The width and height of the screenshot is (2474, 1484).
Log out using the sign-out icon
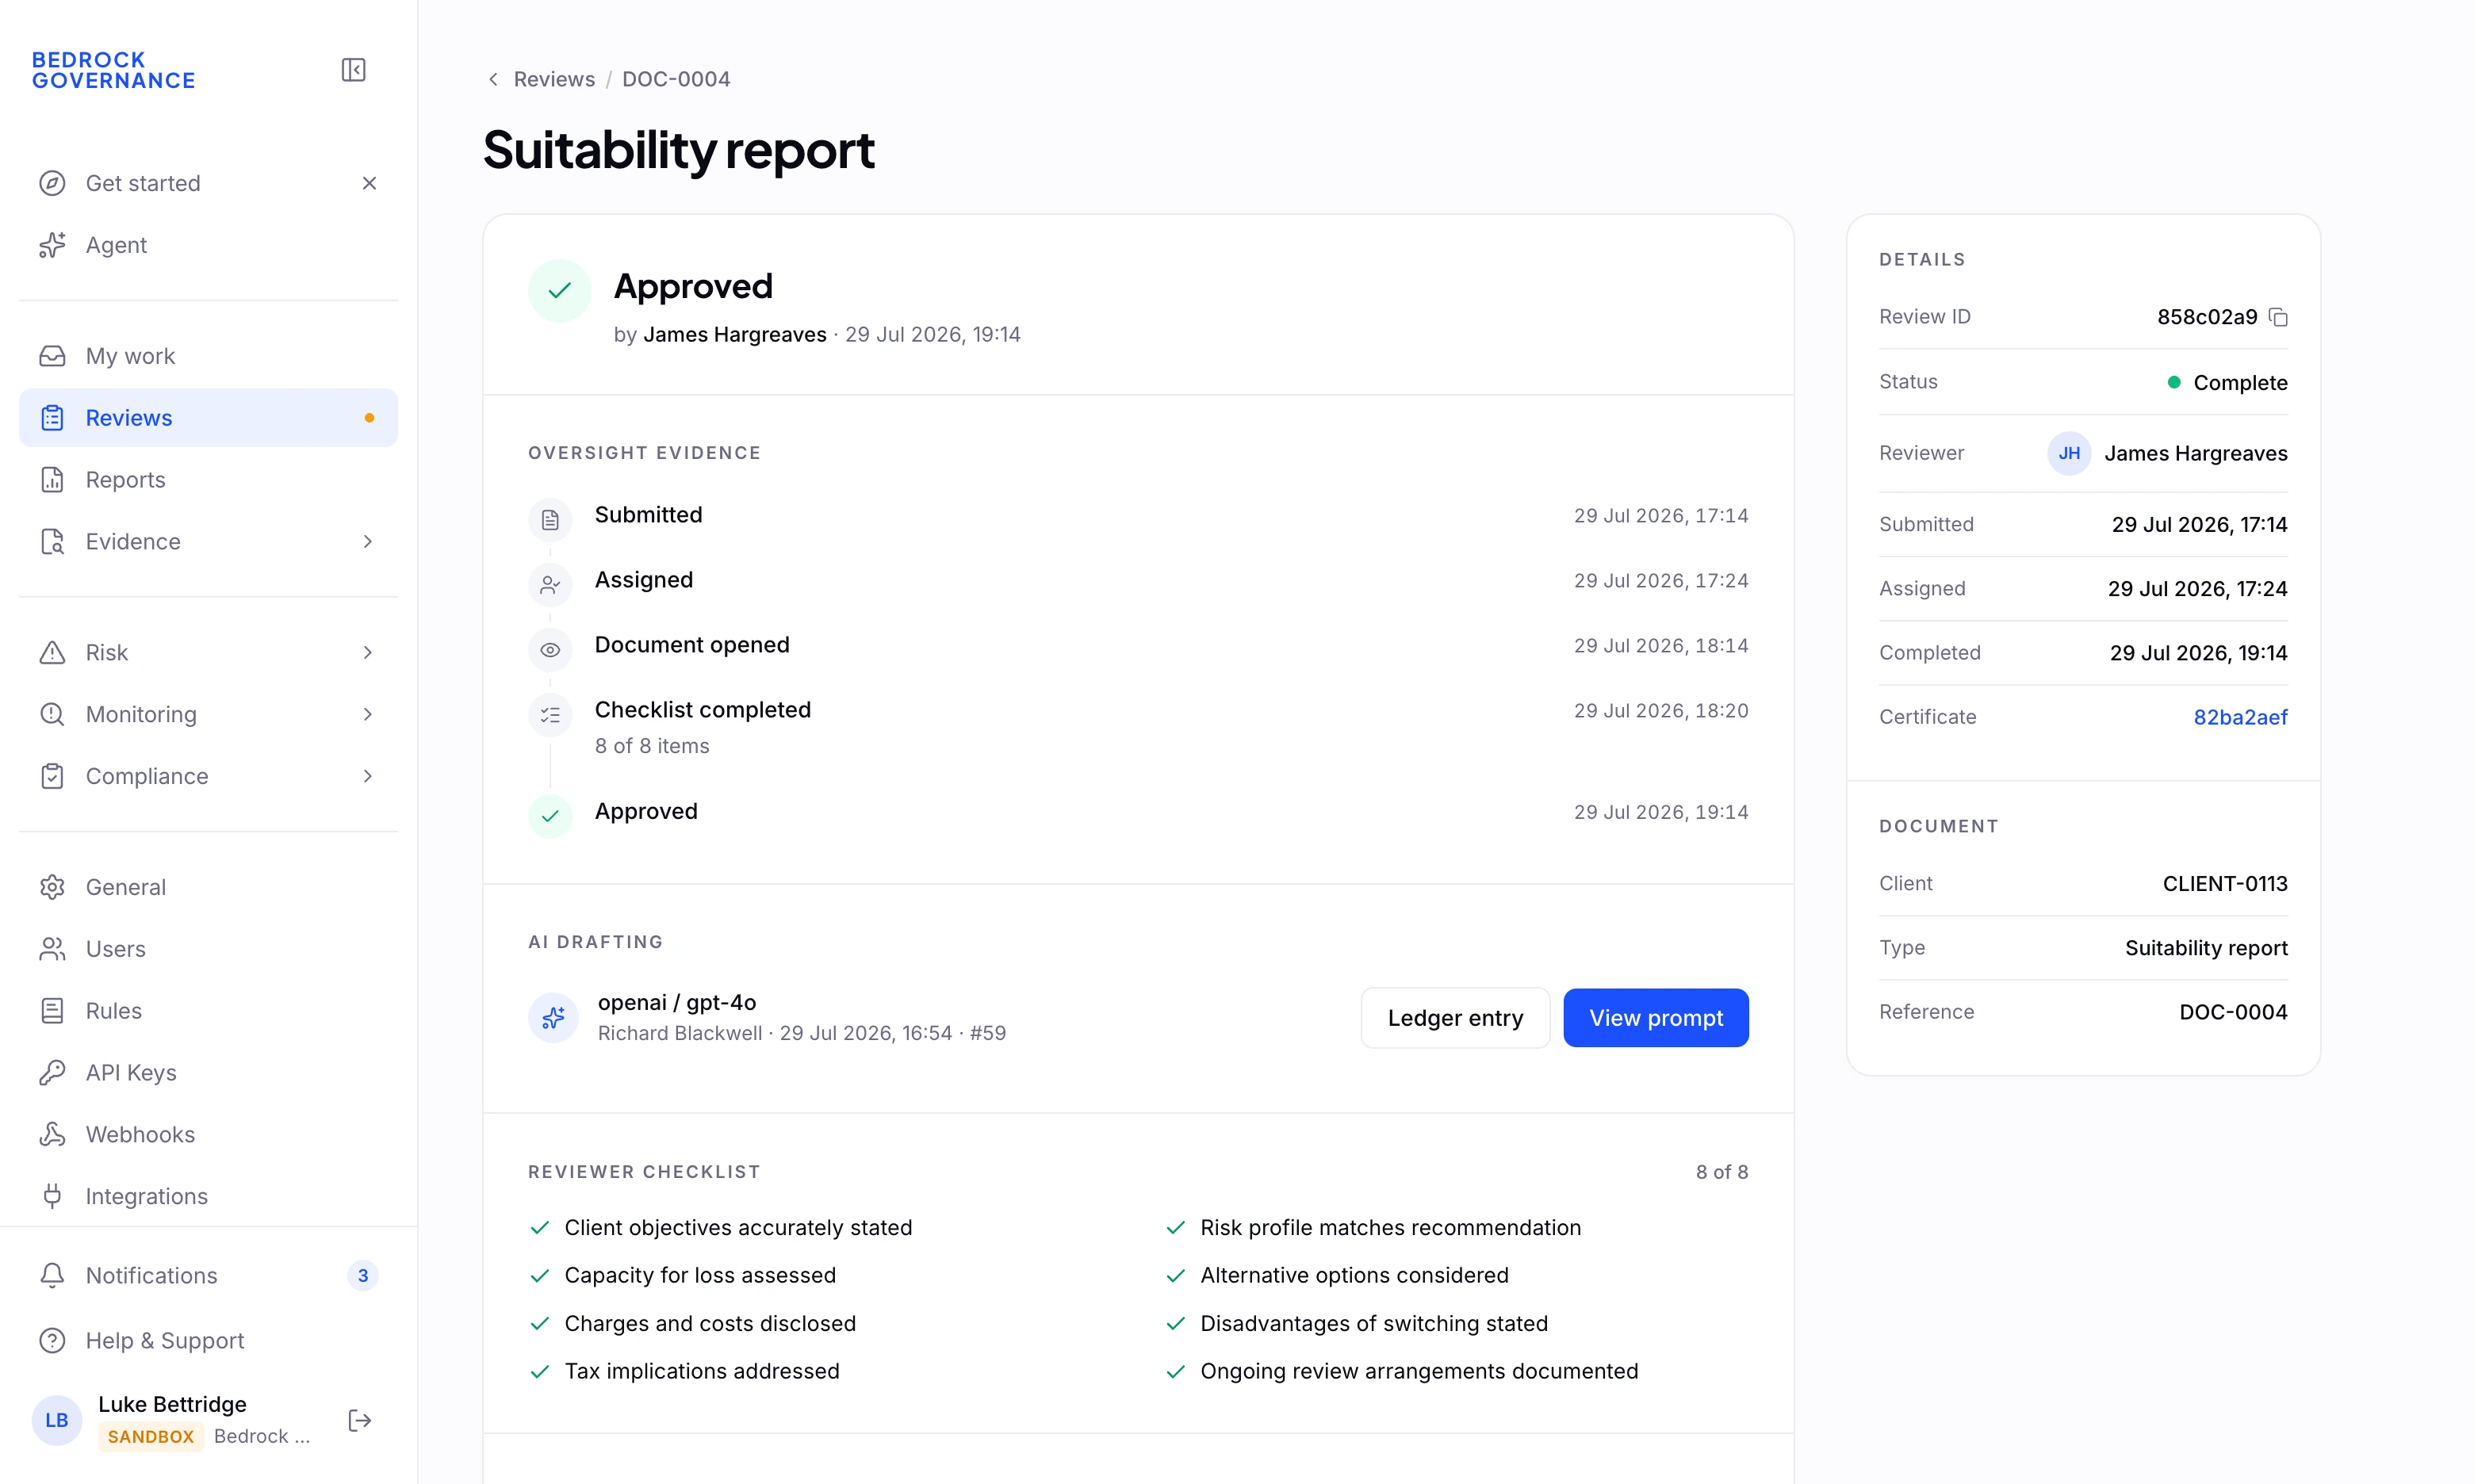coord(360,1420)
